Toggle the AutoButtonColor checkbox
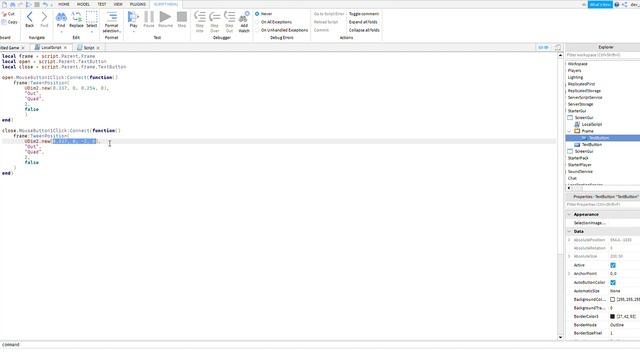 pos(613,282)
